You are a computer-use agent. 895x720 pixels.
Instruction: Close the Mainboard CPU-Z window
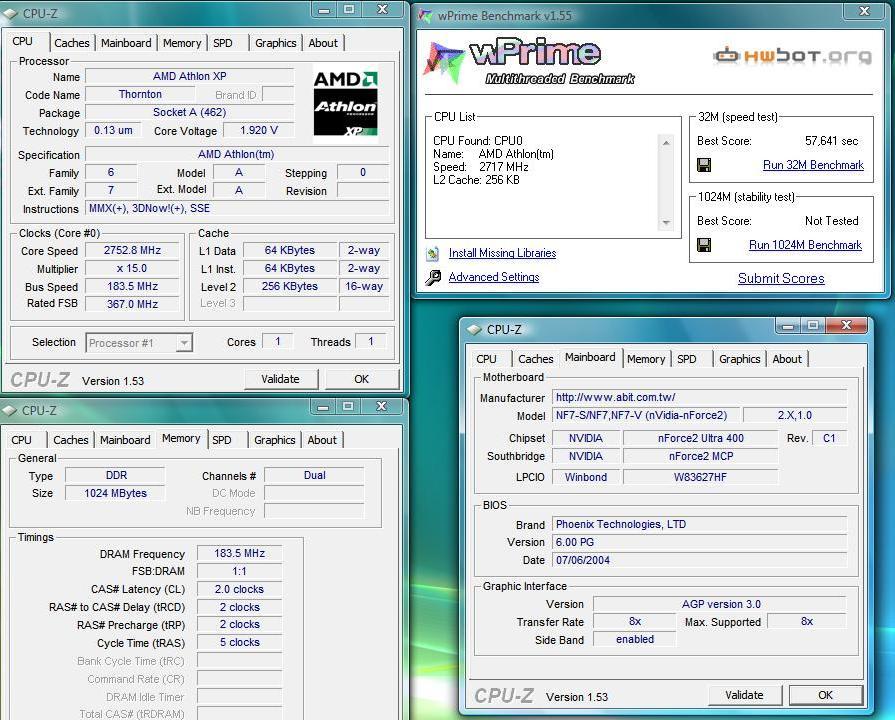coord(846,325)
